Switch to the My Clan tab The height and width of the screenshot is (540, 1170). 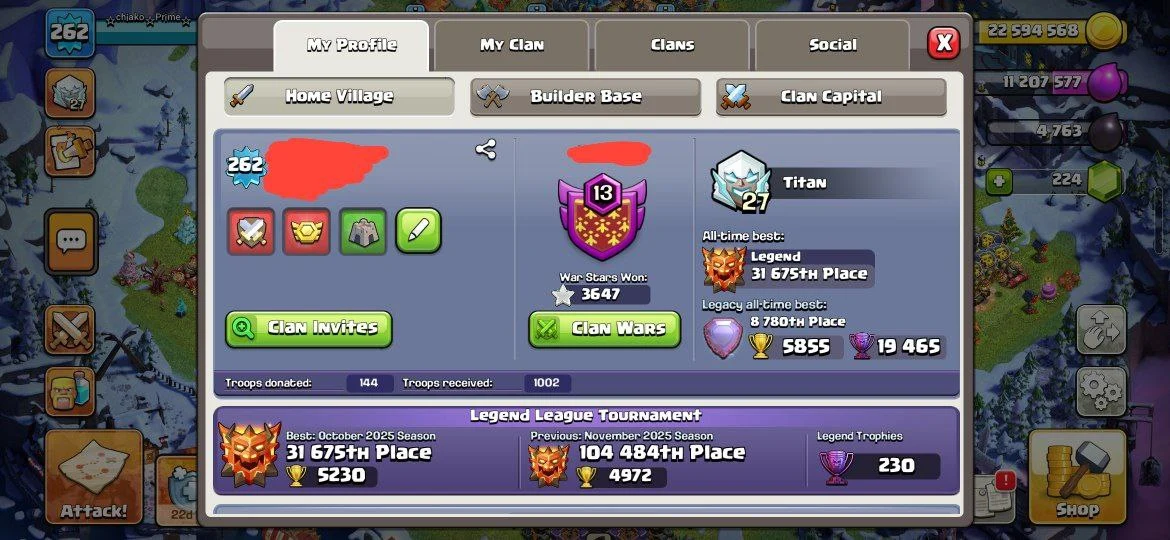pyautogui.click(x=512, y=45)
